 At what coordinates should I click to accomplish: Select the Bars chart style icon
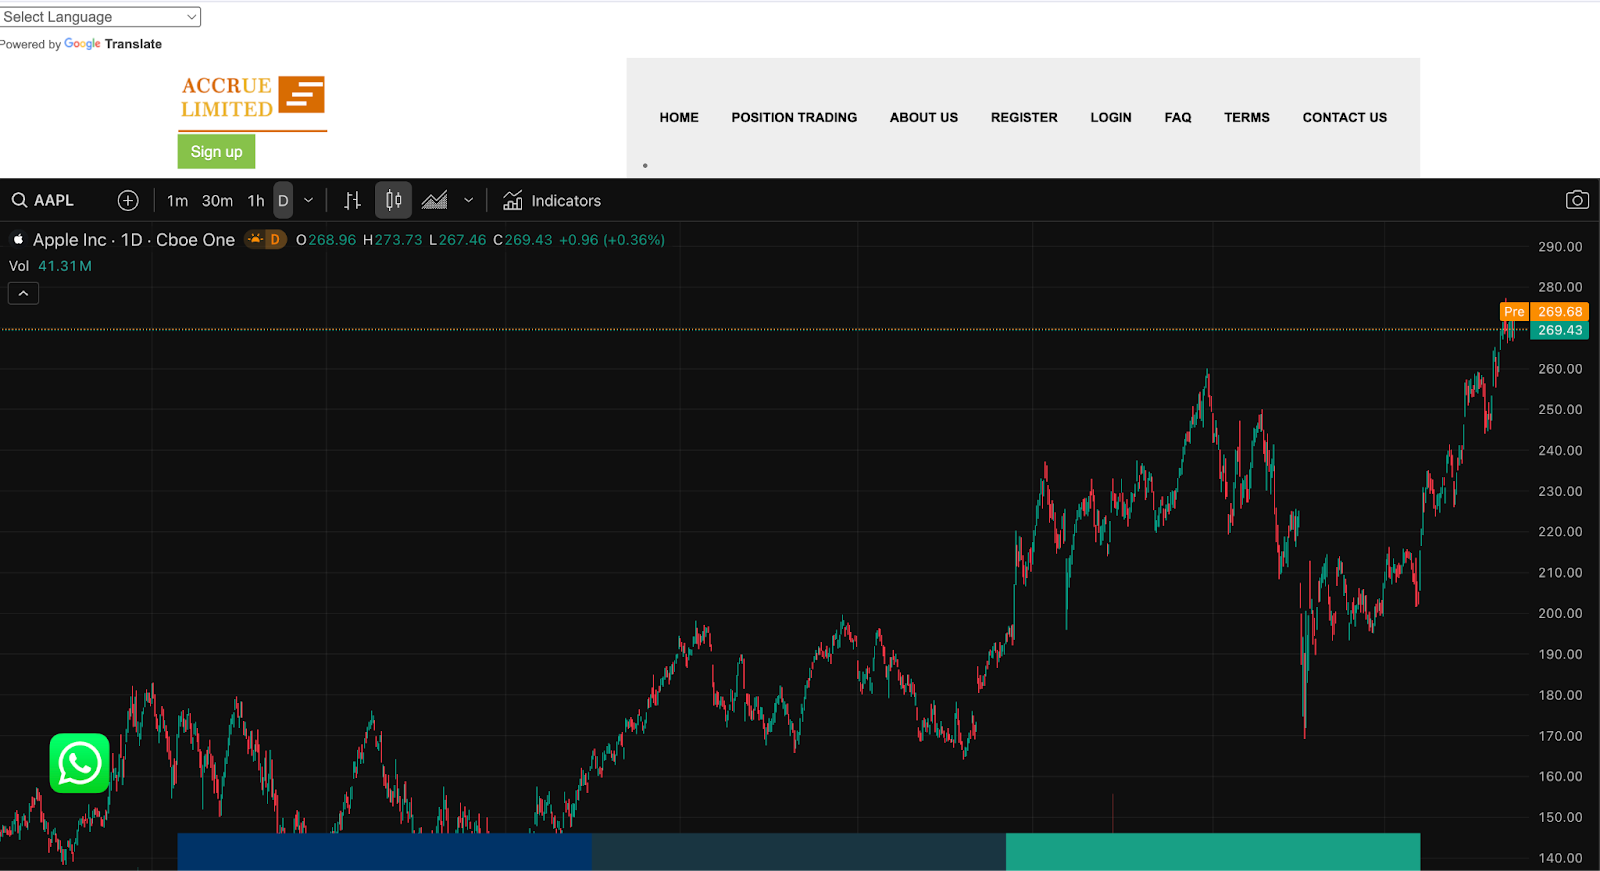(x=352, y=201)
